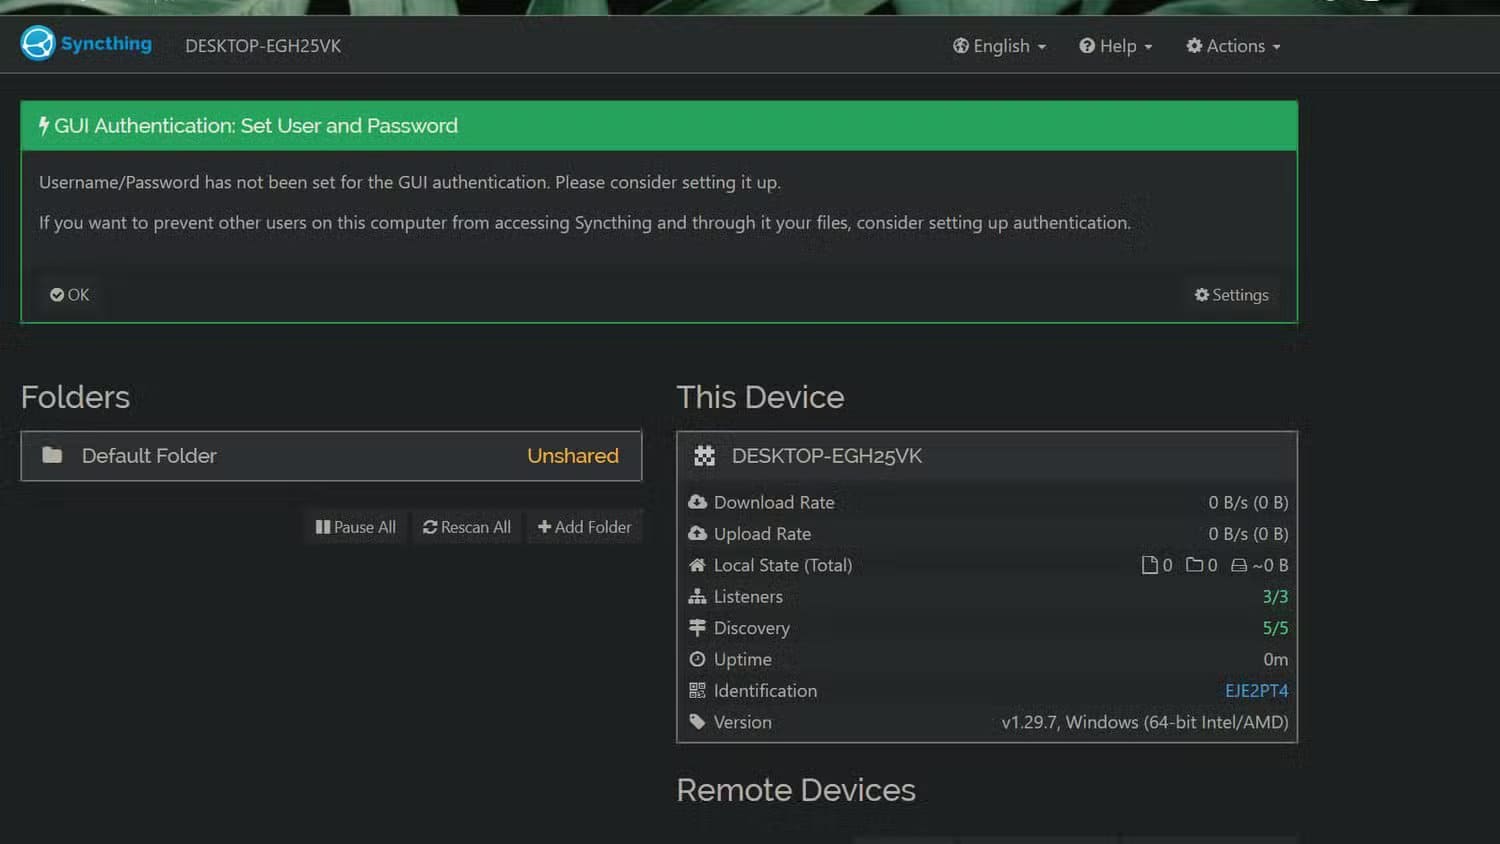Click the Uptime clock icon

697,659
